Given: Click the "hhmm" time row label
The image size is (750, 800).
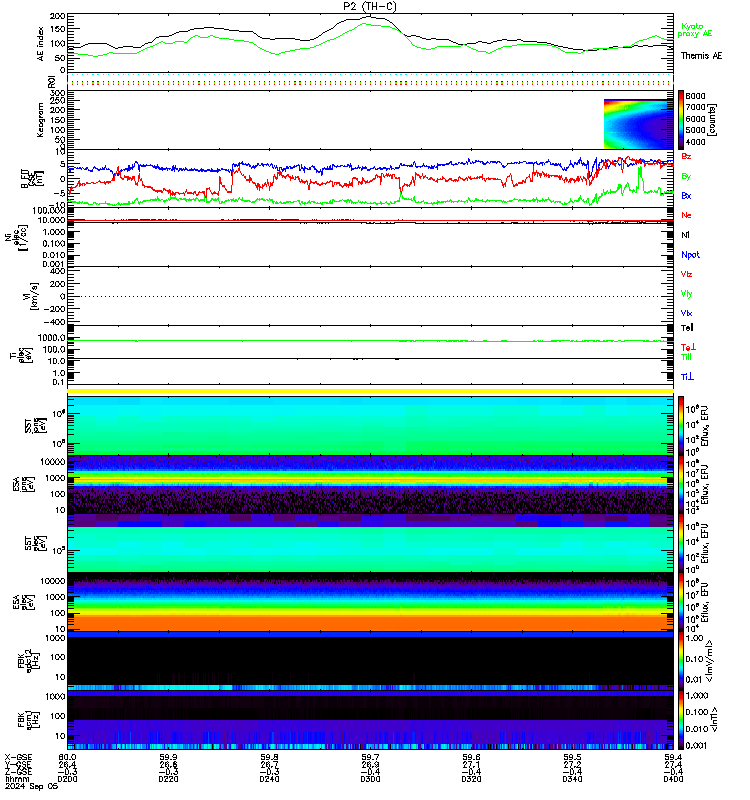Looking at the screenshot, I should click(x=17, y=779).
